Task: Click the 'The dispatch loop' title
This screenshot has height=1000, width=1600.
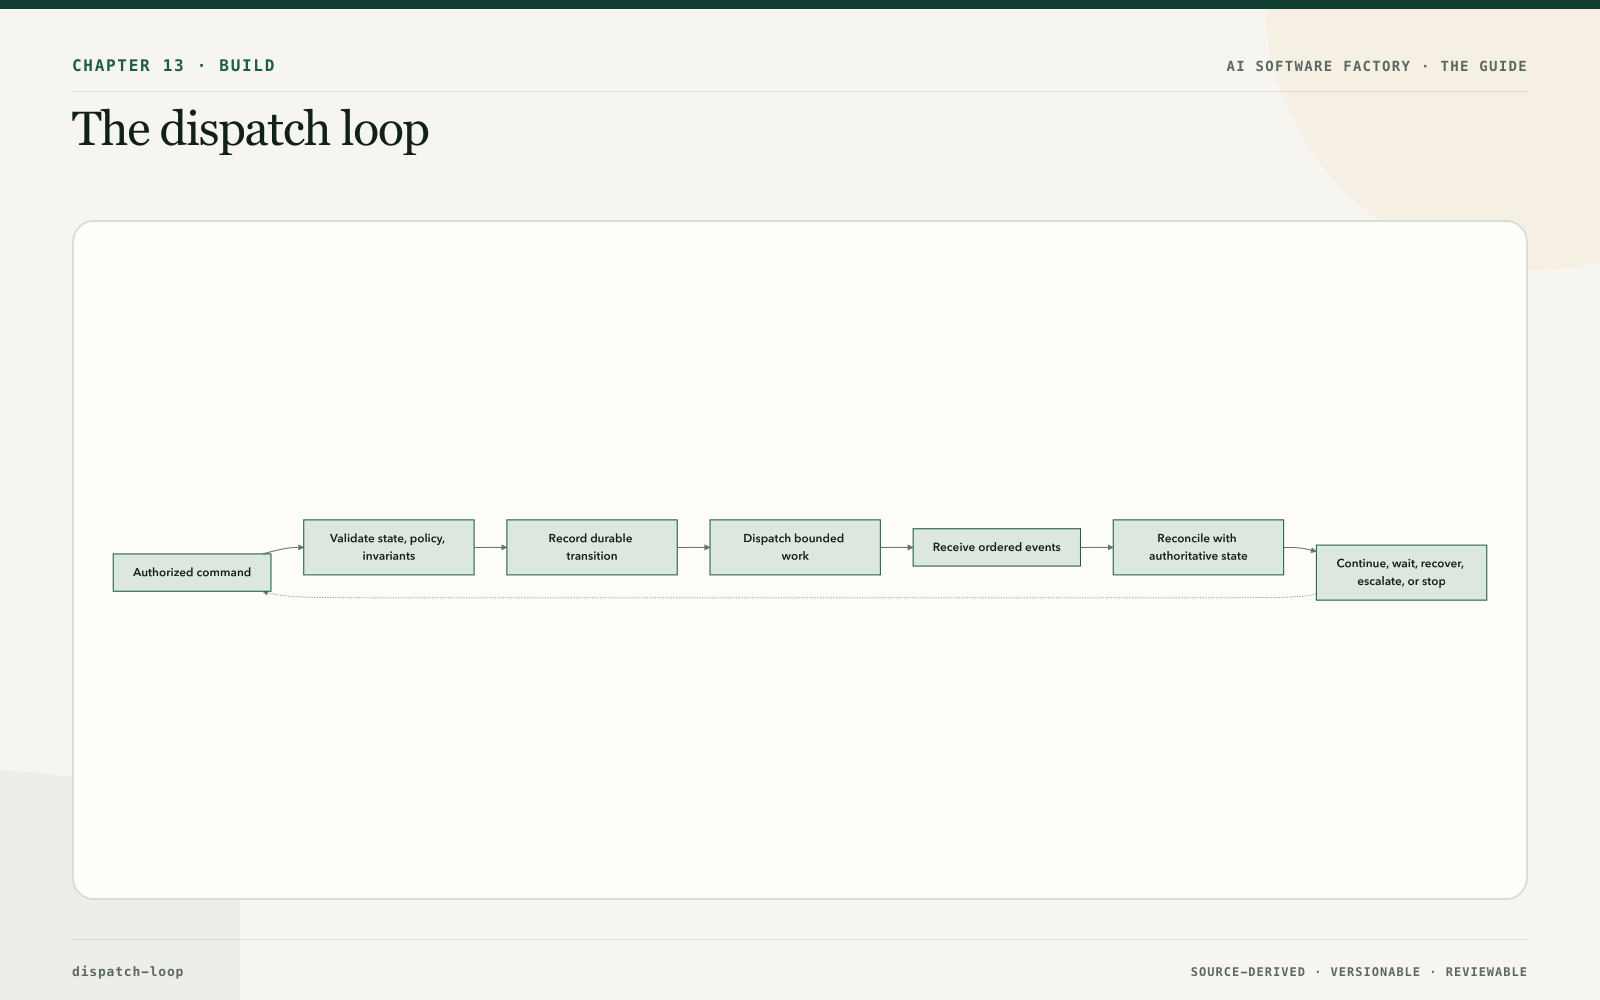Action: [x=250, y=129]
